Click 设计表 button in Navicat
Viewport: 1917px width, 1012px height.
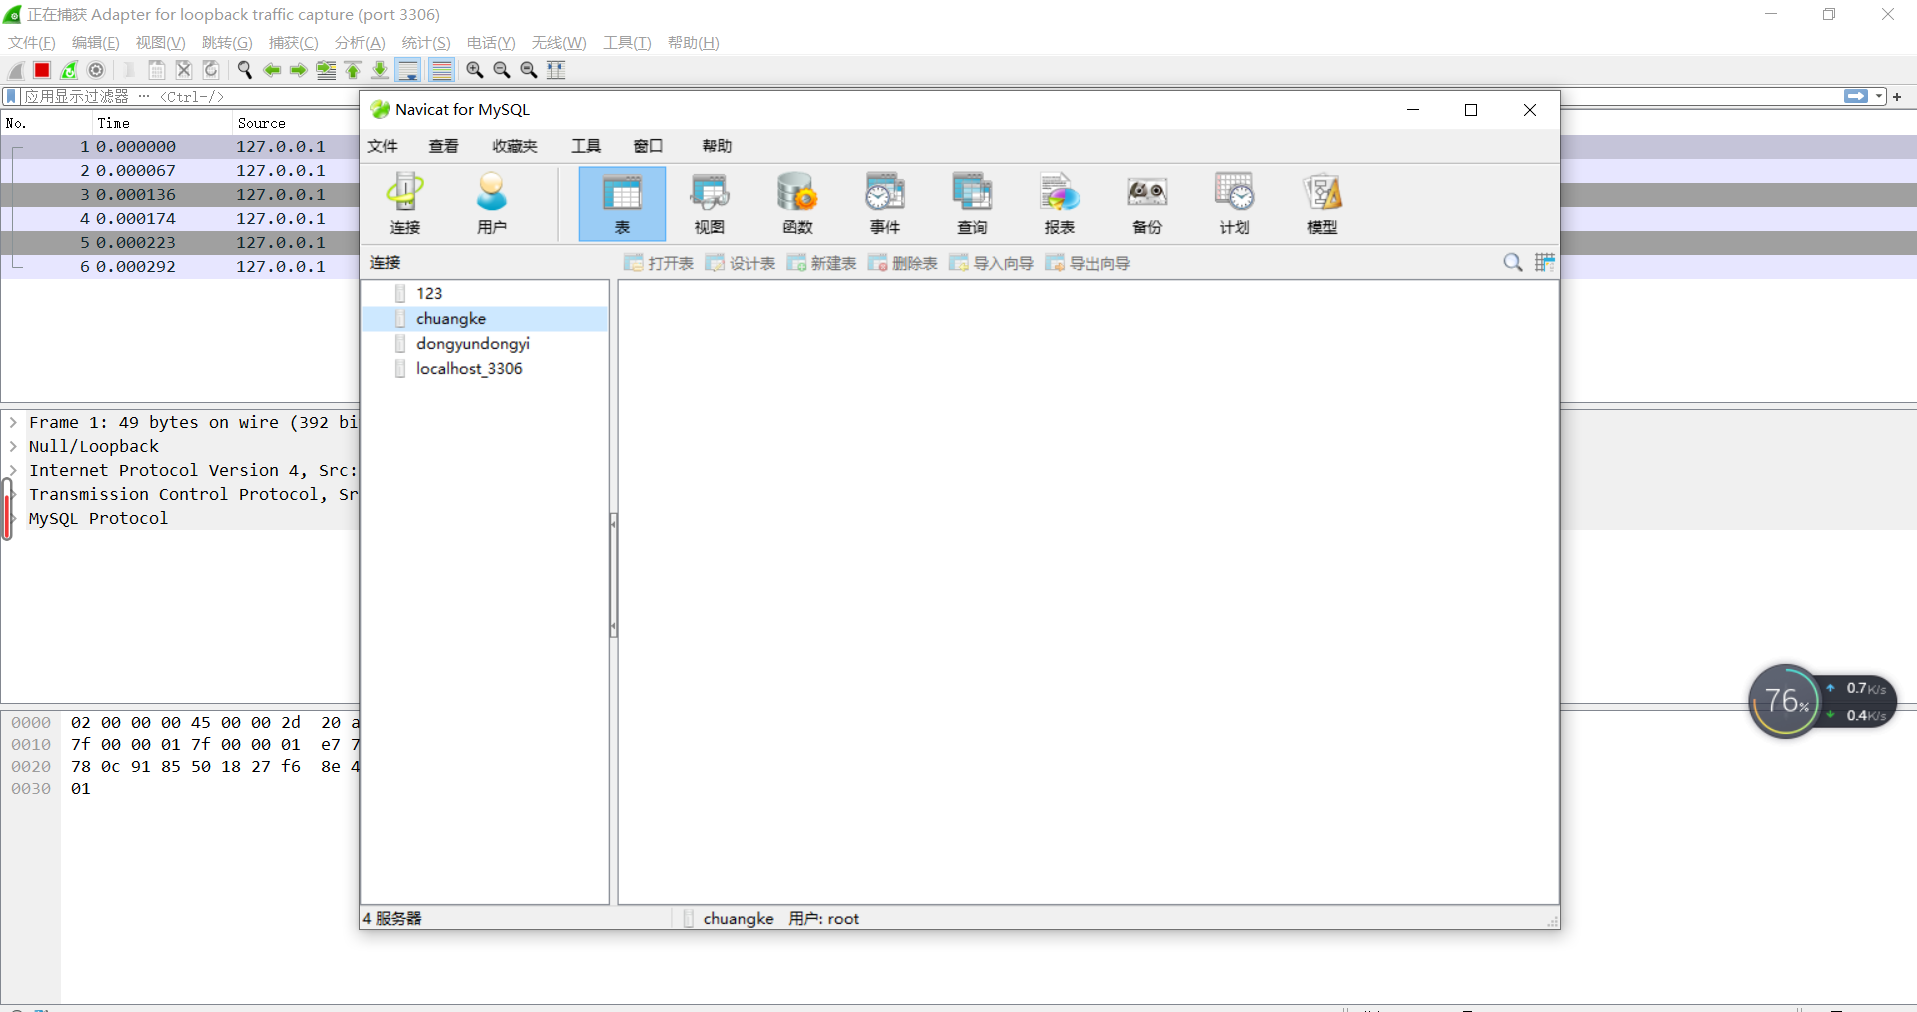(740, 263)
